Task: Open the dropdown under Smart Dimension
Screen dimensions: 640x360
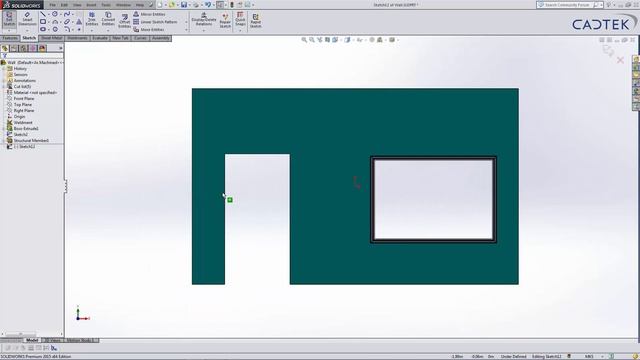Action: (x=27, y=30)
